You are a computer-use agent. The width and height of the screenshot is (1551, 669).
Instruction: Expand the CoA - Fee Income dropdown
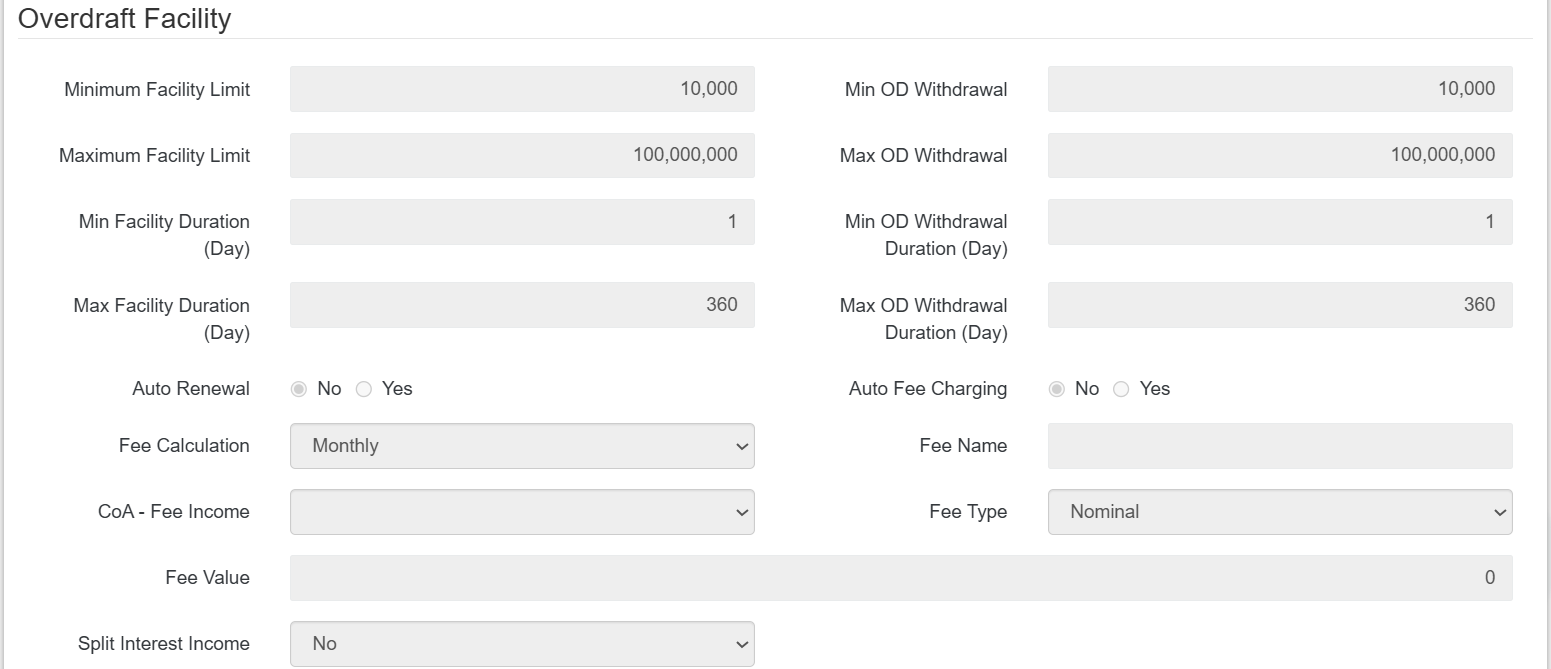tap(522, 512)
